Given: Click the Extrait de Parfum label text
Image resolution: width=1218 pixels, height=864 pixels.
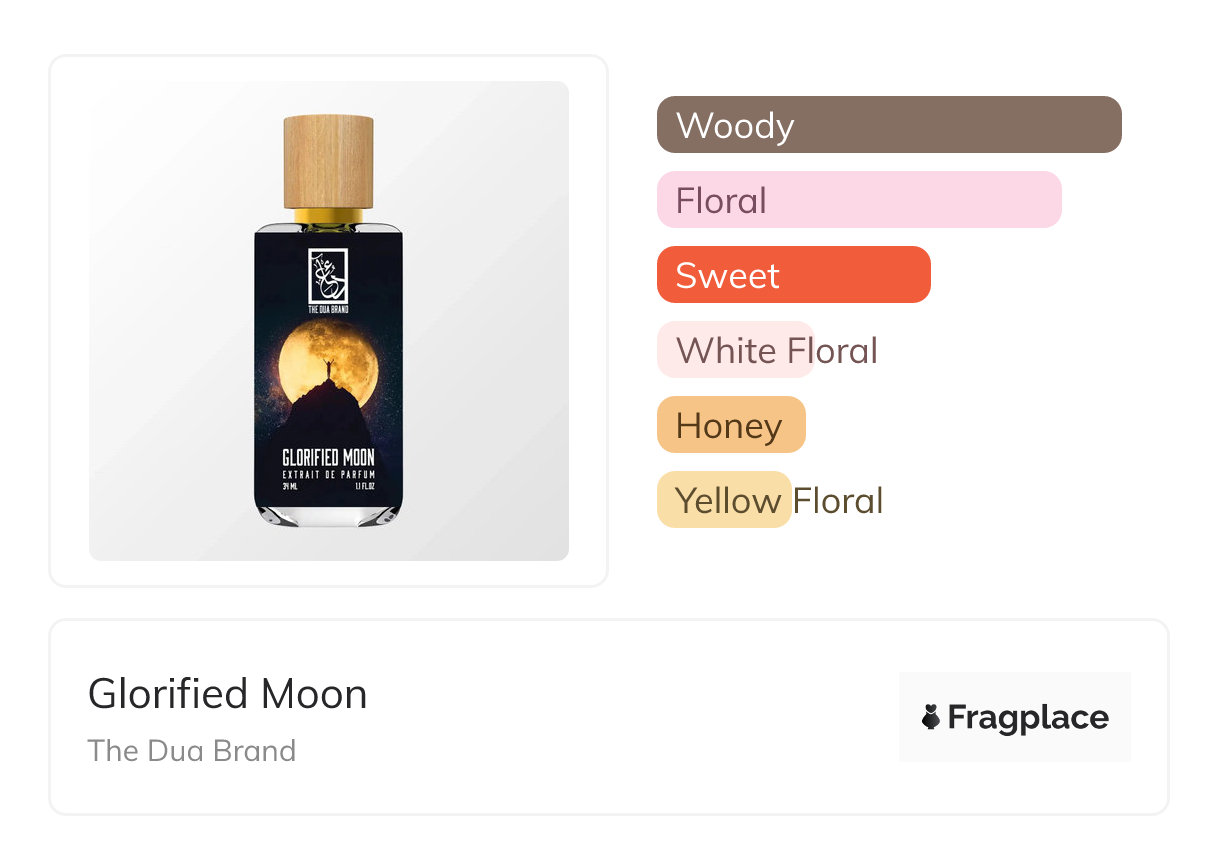Looking at the screenshot, I should point(328,473).
